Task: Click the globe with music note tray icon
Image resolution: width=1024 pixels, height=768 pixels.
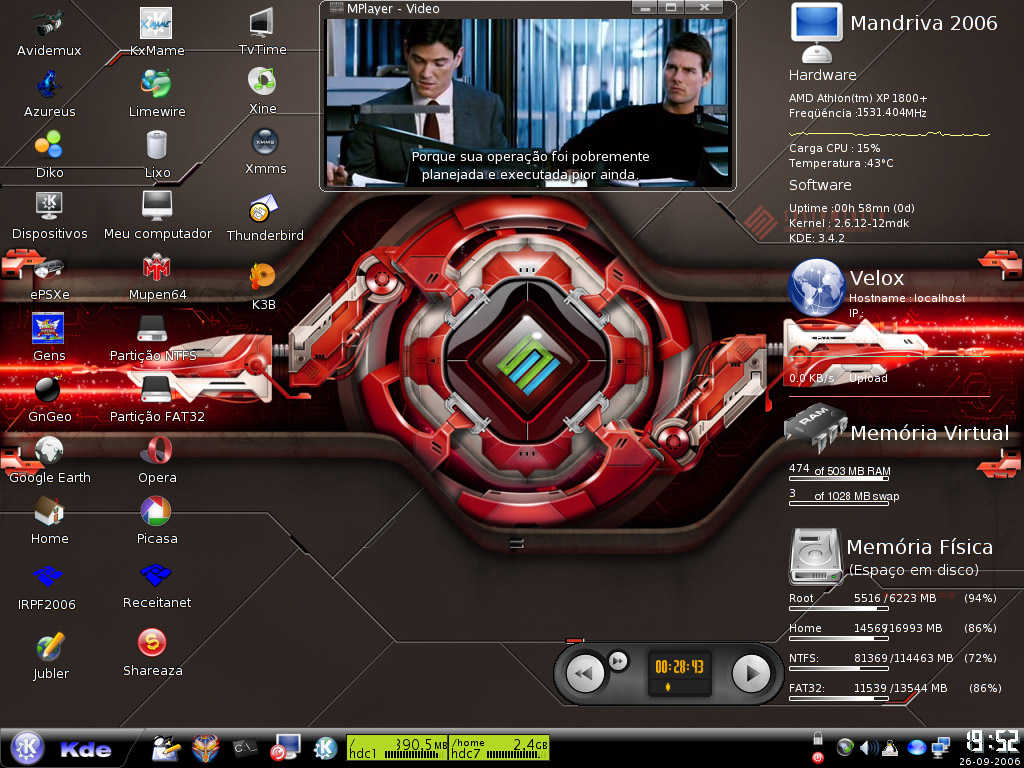Action: pyautogui.click(x=845, y=748)
